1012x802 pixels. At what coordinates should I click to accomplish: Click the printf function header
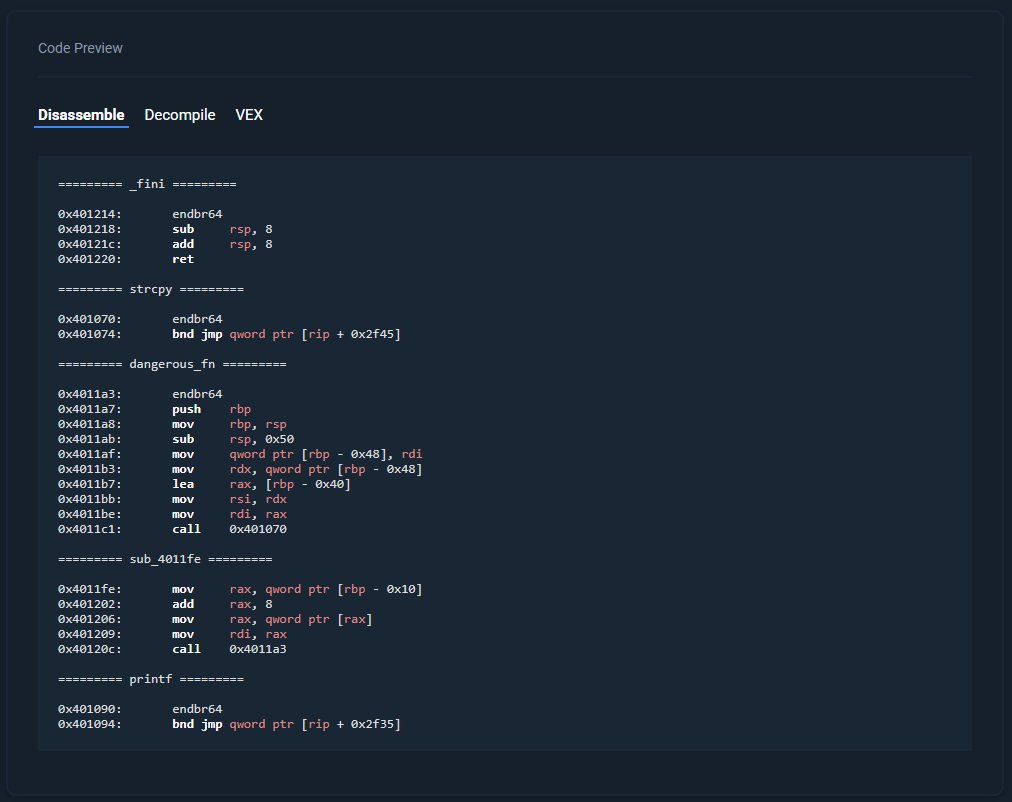[x=150, y=678]
